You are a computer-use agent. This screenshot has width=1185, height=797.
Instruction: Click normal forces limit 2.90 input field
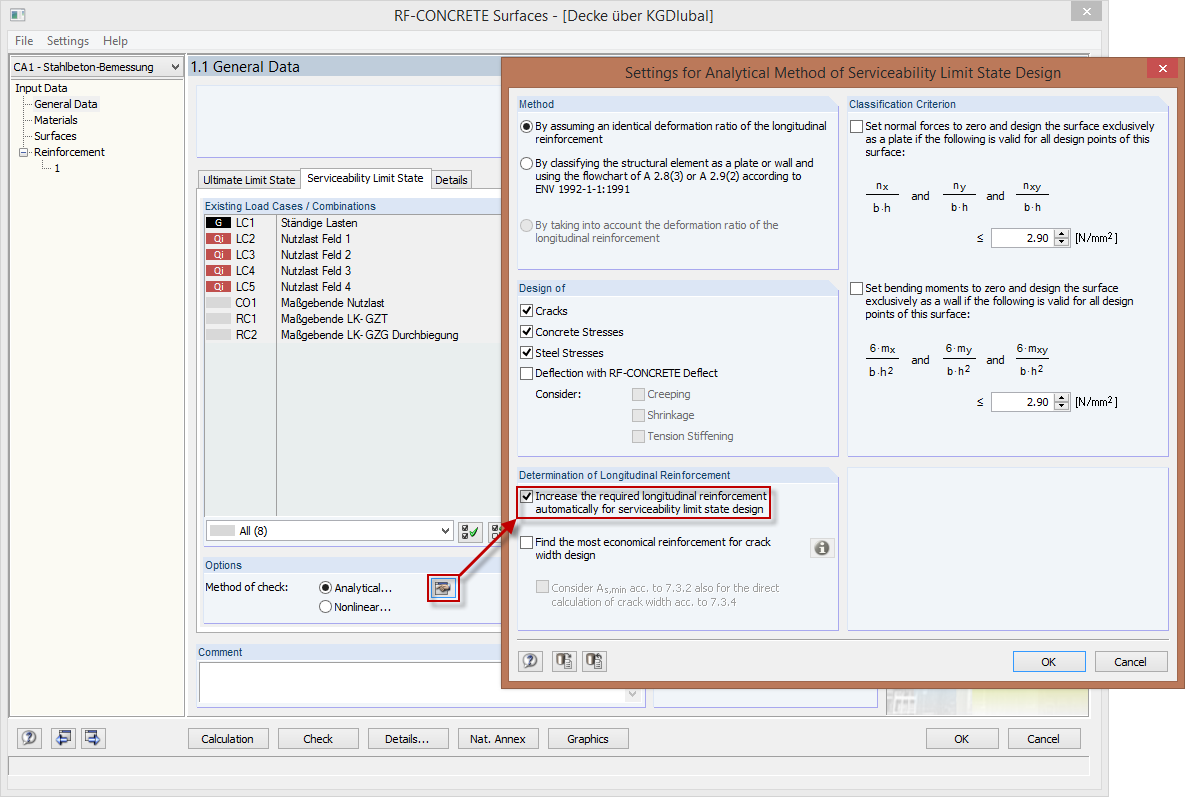(x=1023, y=238)
